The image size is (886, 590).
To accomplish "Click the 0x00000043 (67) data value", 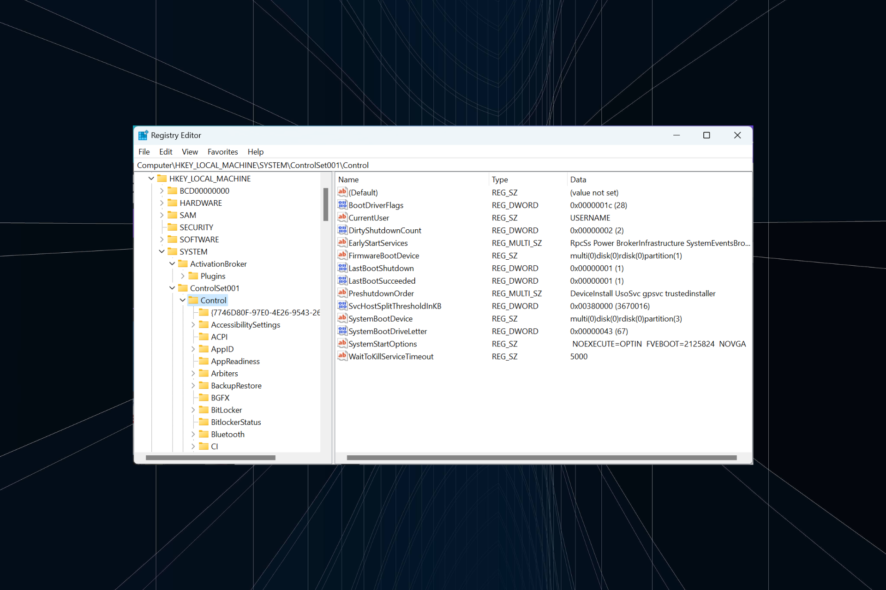I will click(x=598, y=331).
